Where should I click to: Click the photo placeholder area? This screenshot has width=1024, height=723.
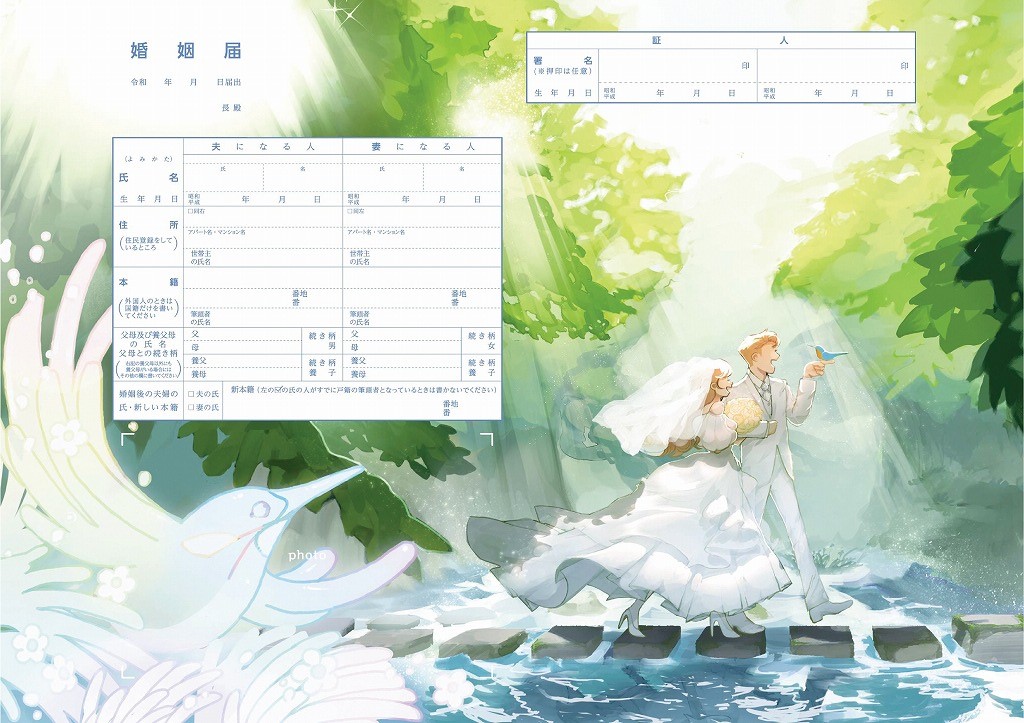click(307, 555)
